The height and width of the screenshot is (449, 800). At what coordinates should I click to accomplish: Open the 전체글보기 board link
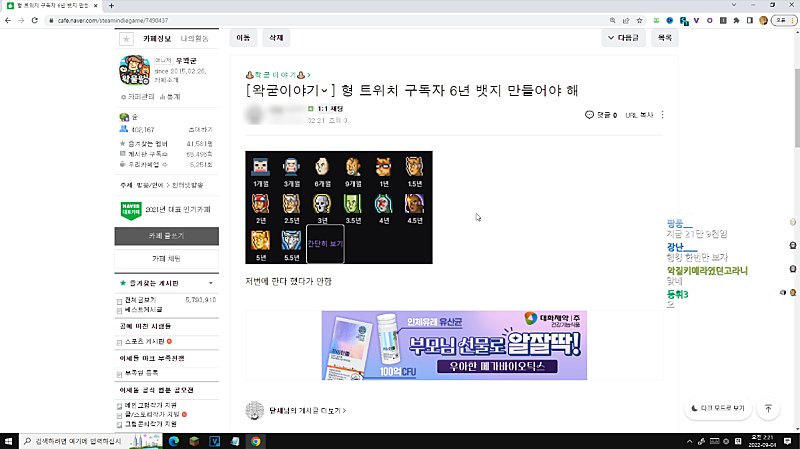(x=140, y=300)
